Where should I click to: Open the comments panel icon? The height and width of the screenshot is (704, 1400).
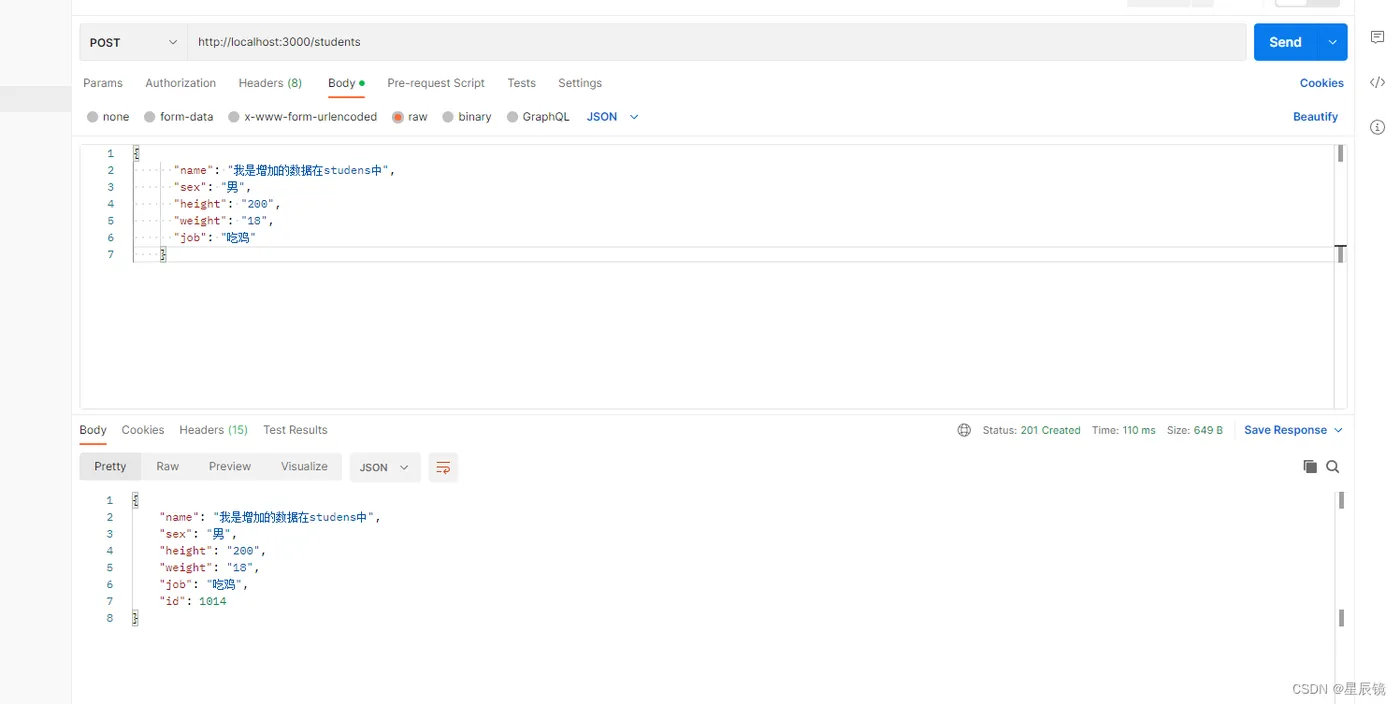(x=1377, y=37)
